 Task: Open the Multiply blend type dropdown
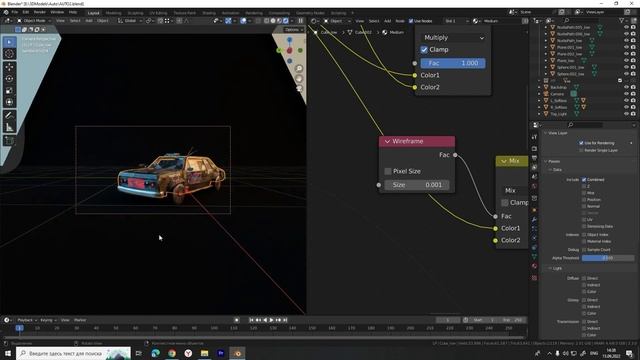click(453, 38)
